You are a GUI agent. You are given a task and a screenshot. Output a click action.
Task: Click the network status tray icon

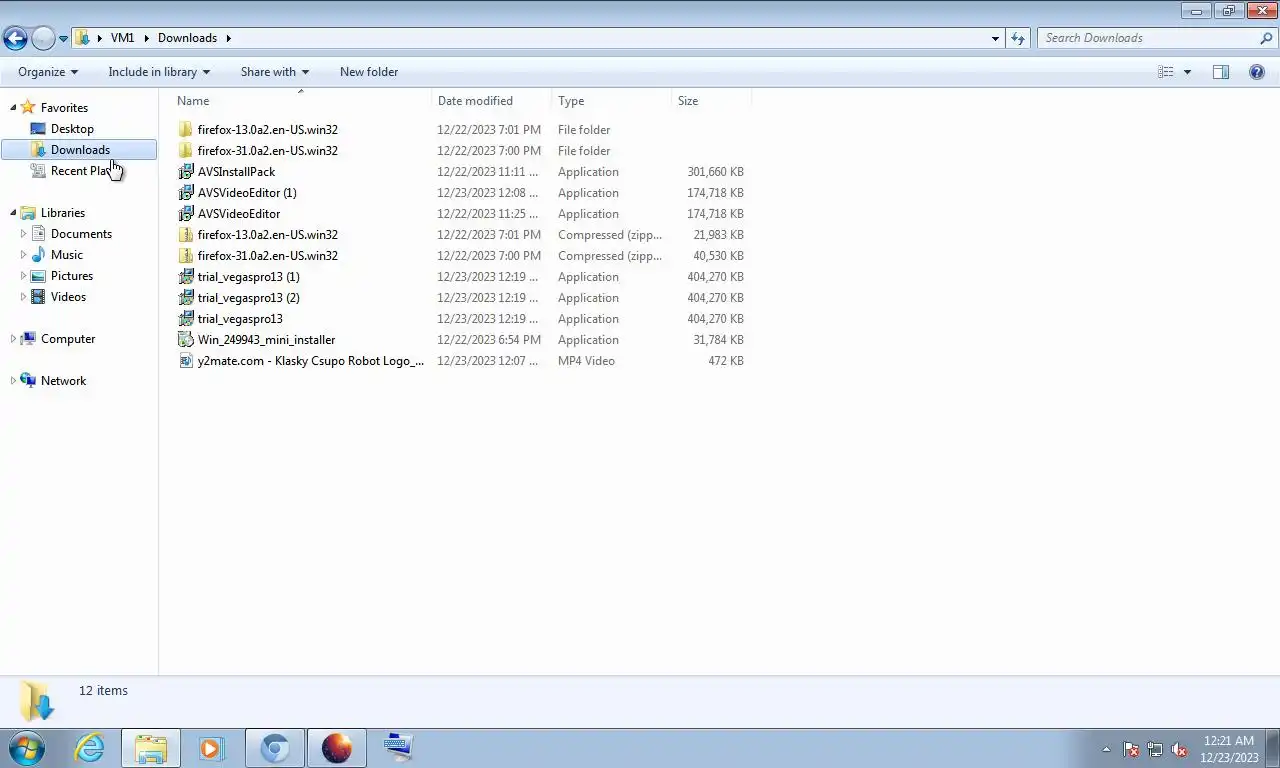1155,749
